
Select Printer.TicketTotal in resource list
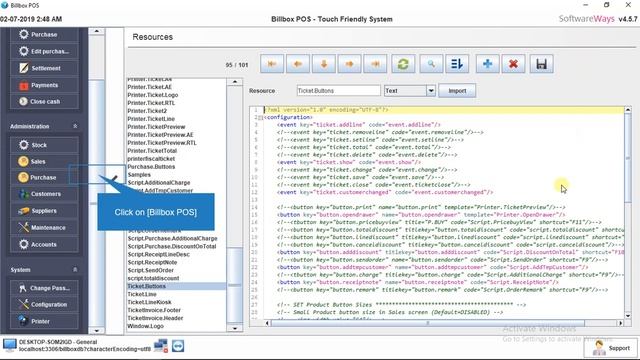pyautogui.click(x=152, y=151)
